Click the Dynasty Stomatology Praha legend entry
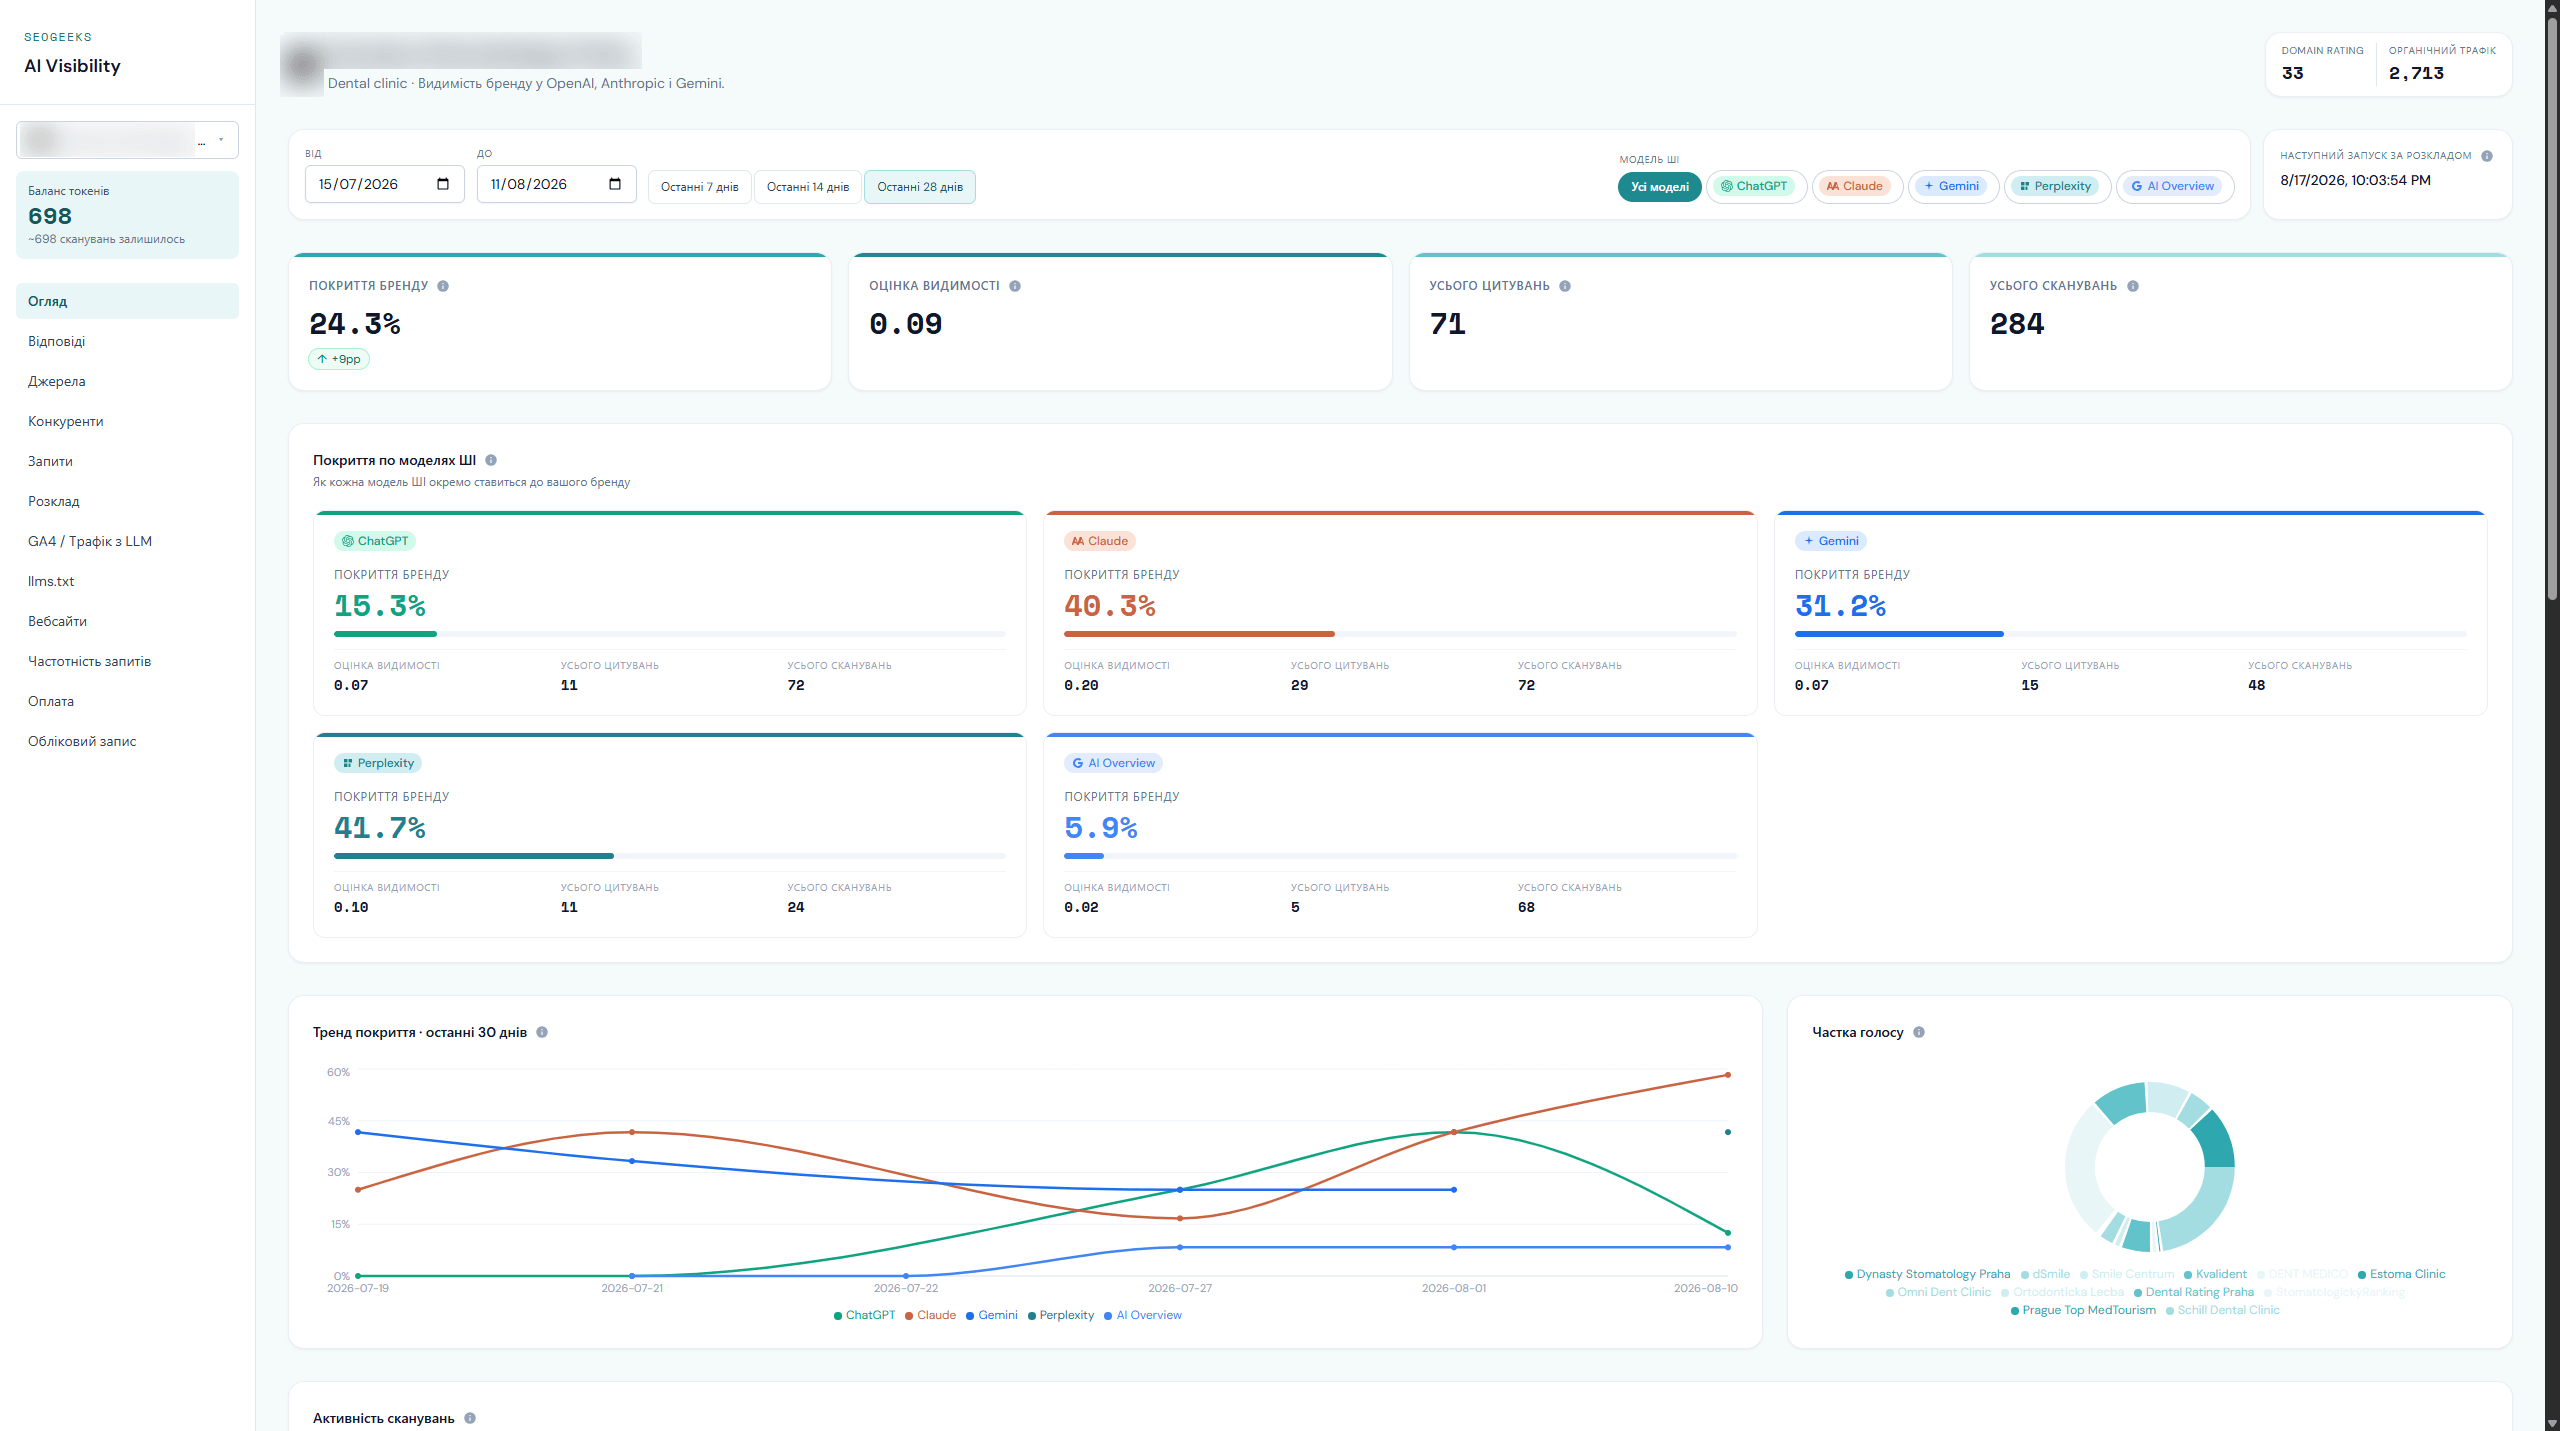The width and height of the screenshot is (2560, 1431). point(1927,1274)
